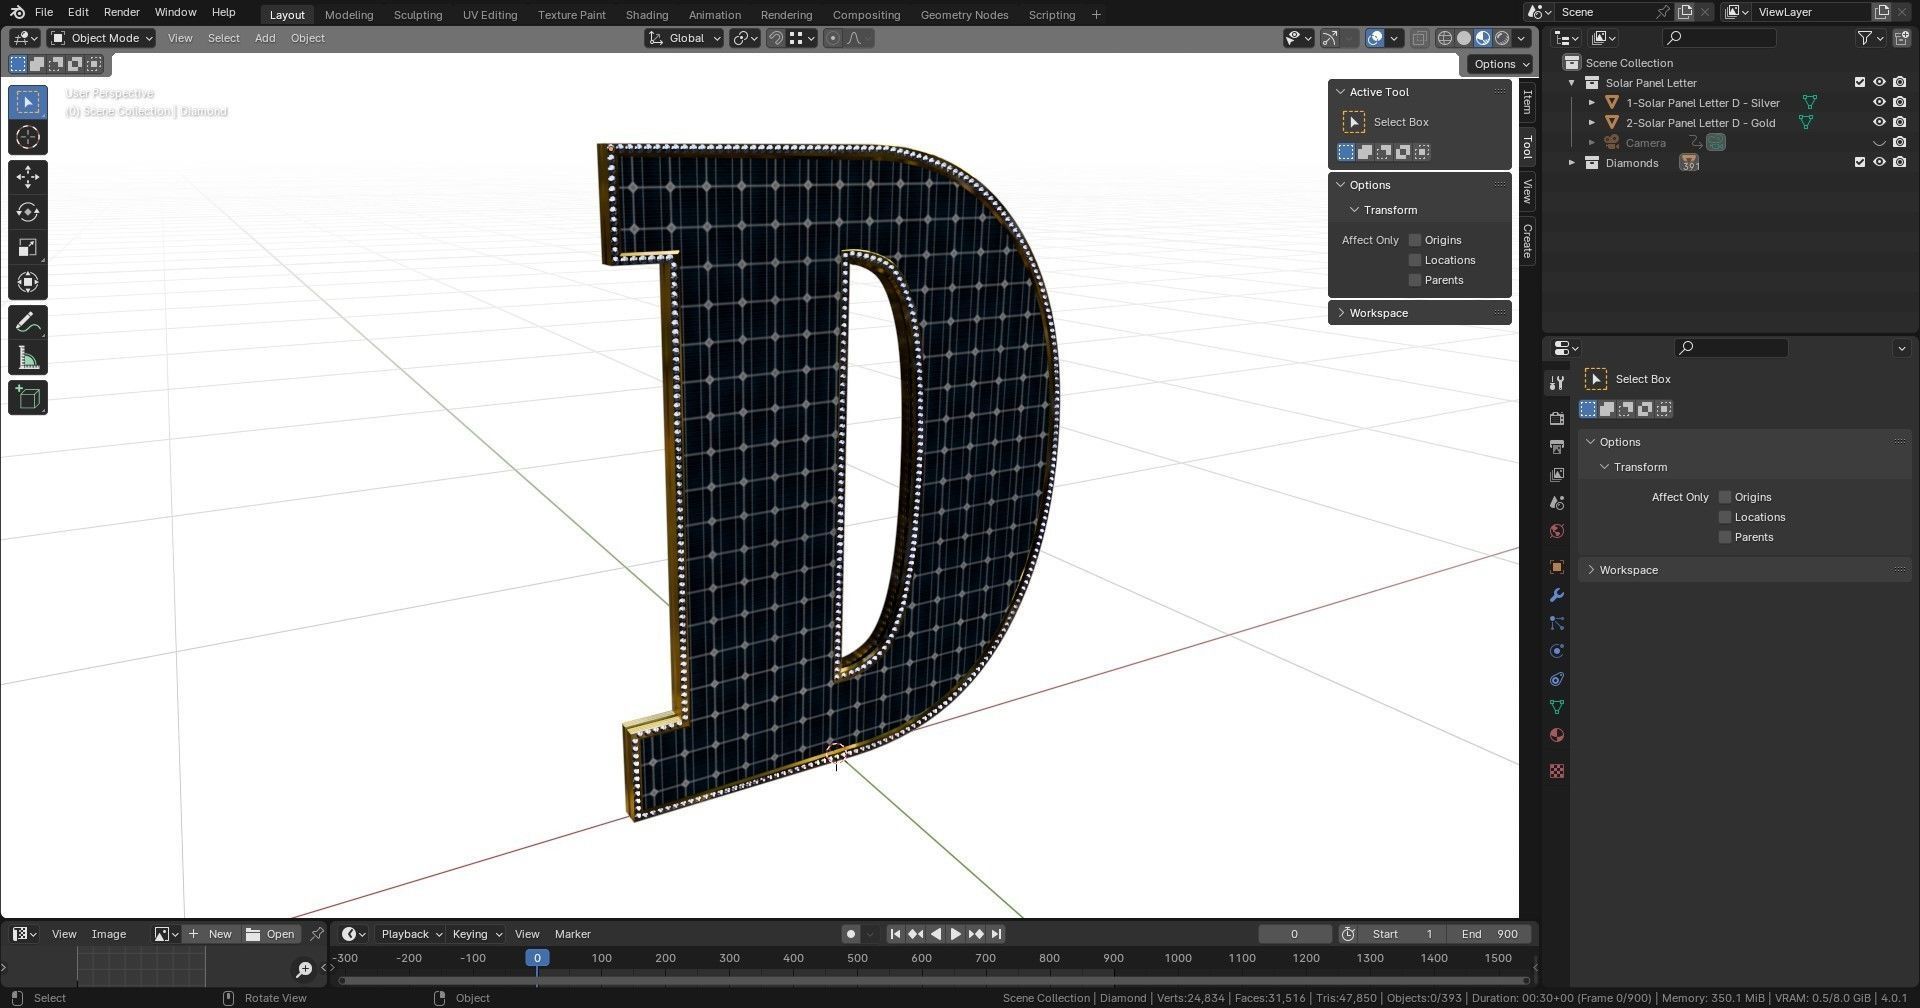Switch to rendered viewport shading
1920x1008 pixels.
tap(1502, 38)
